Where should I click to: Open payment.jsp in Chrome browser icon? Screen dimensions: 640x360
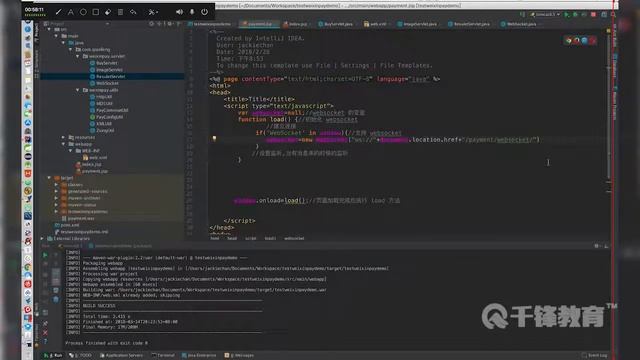coord(569,40)
